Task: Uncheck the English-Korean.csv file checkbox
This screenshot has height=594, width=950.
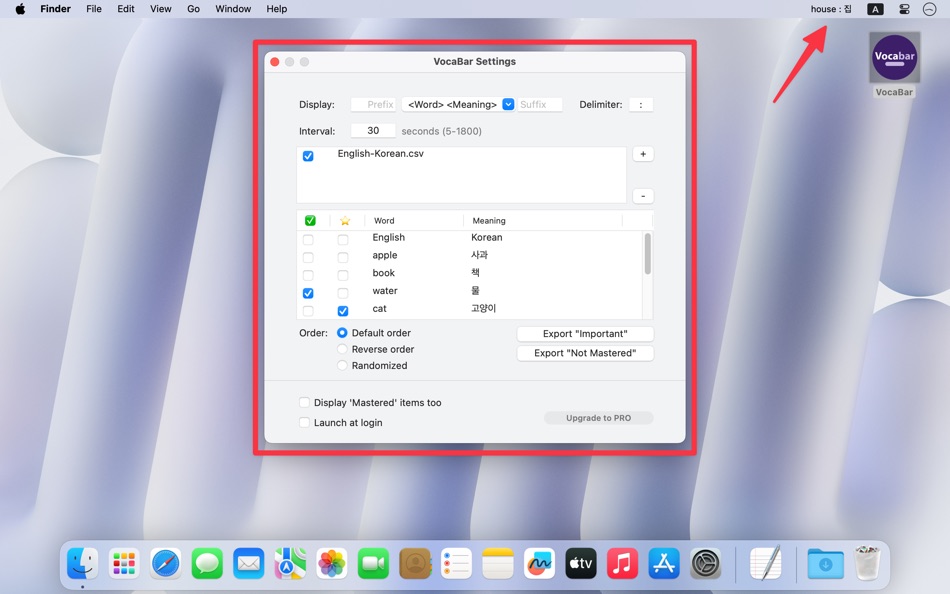Action: pyautogui.click(x=308, y=156)
